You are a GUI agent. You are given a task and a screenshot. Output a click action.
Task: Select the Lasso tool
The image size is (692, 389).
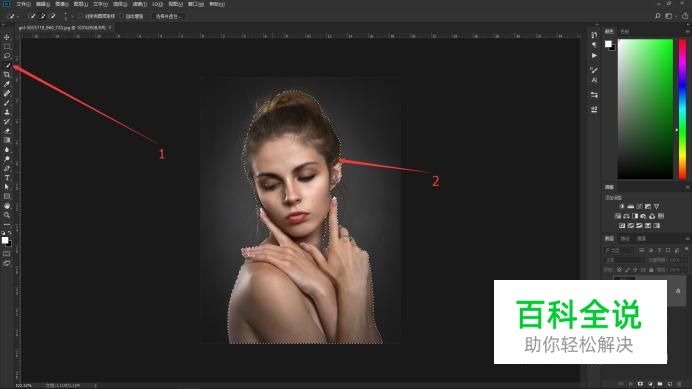tap(7, 56)
